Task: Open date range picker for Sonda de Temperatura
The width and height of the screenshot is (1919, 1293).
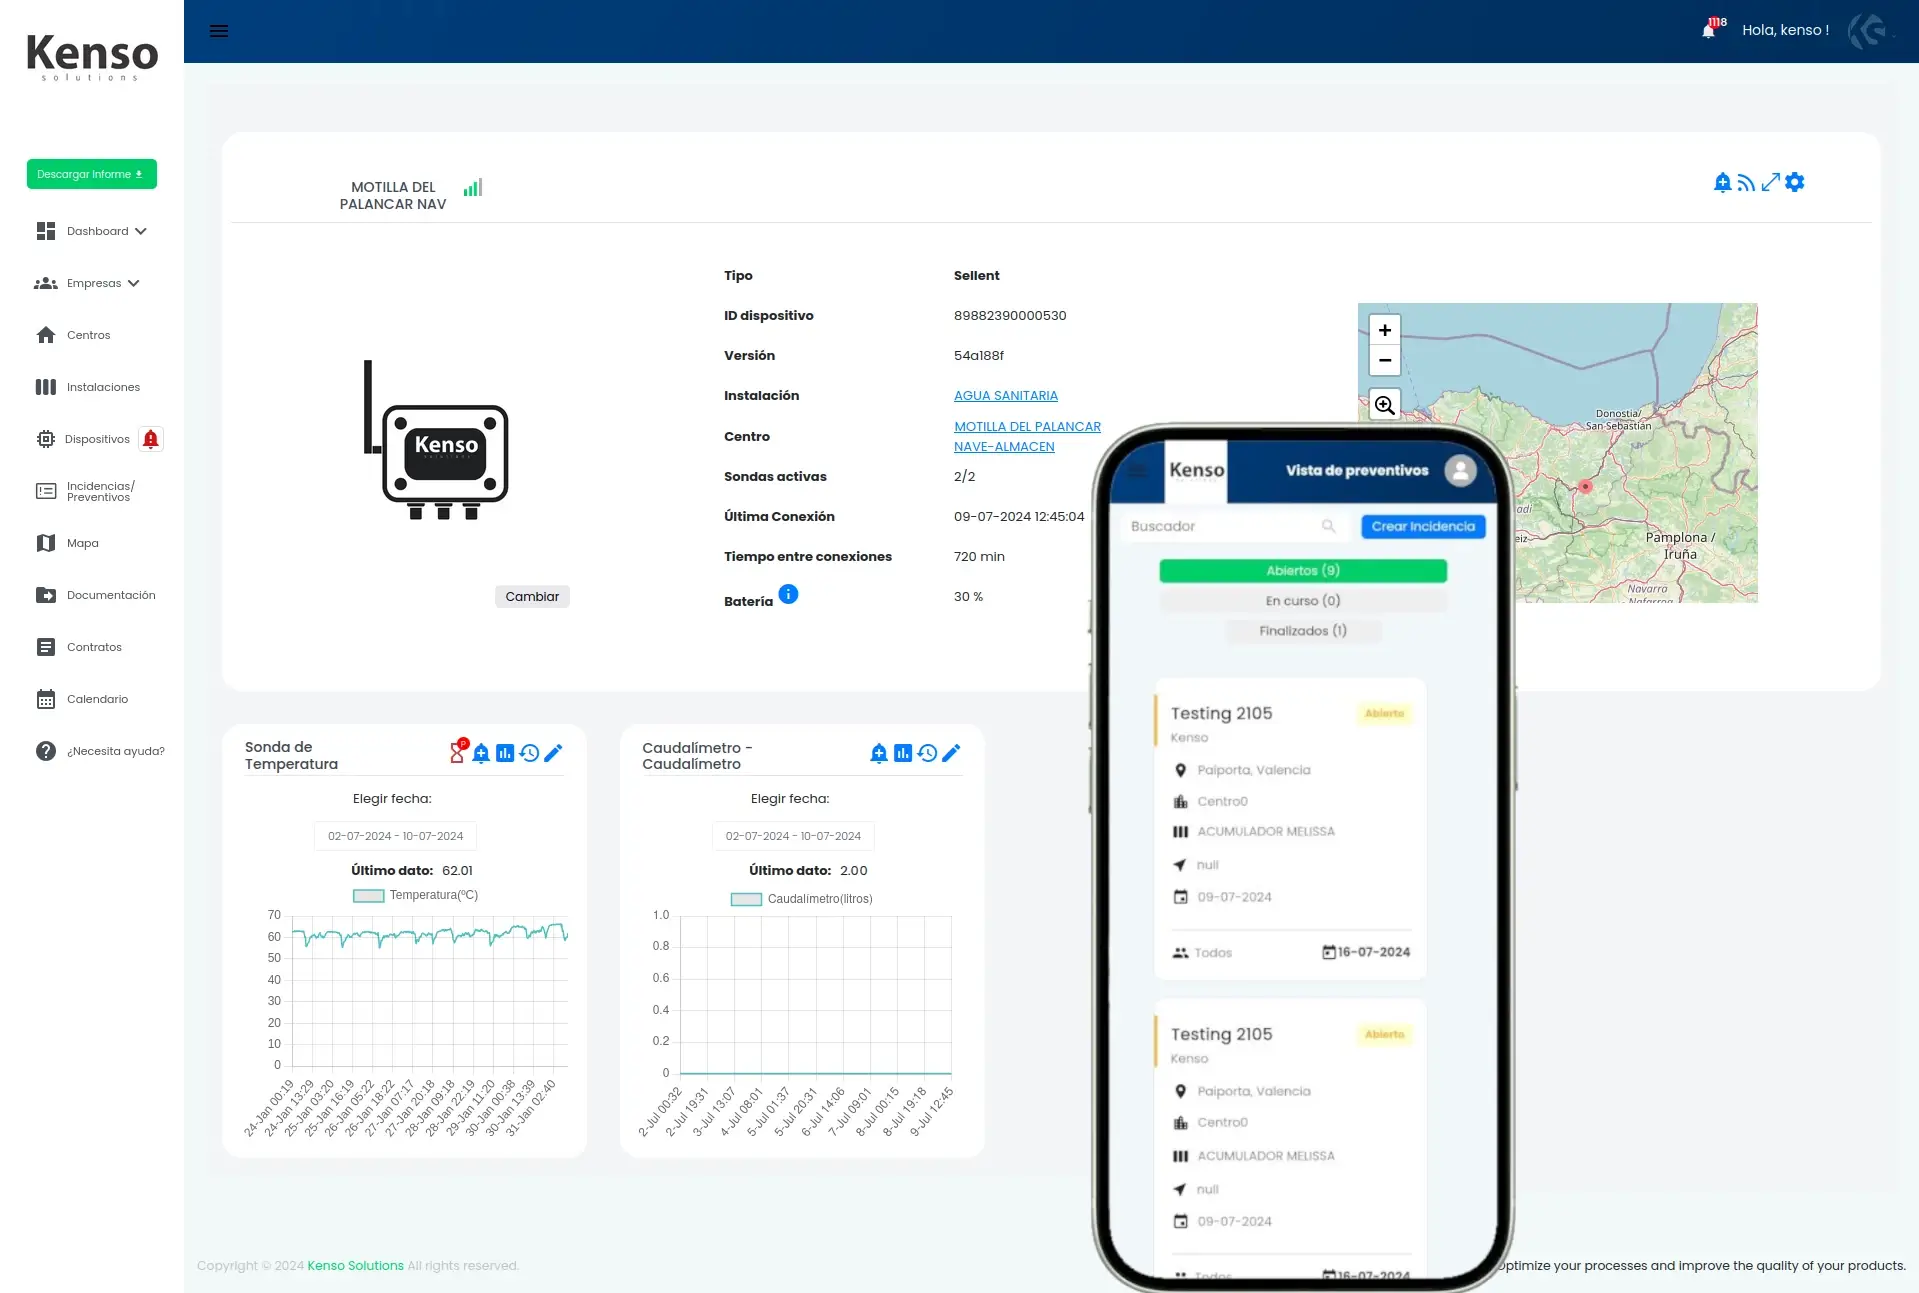Action: (395, 836)
